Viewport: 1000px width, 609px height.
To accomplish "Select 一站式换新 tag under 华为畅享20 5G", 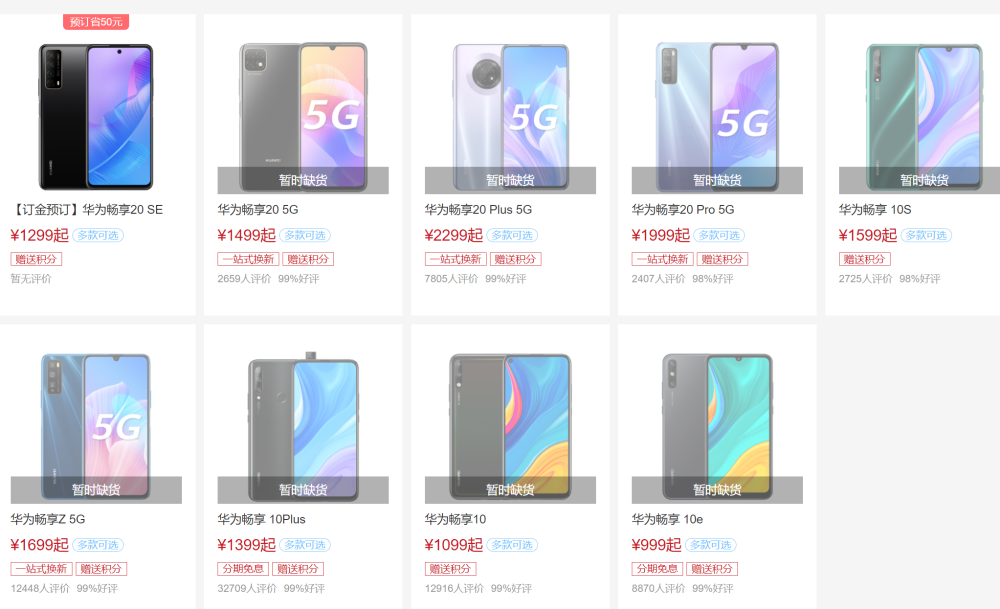I will tap(248, 259).
